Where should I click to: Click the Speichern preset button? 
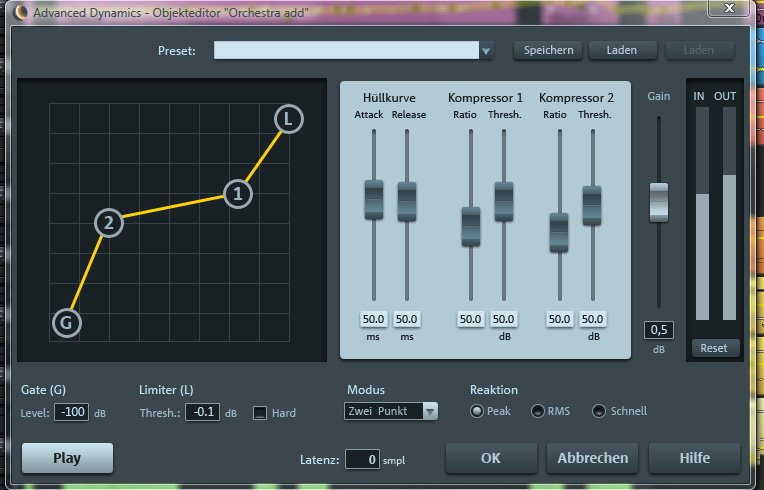point(548,50)
